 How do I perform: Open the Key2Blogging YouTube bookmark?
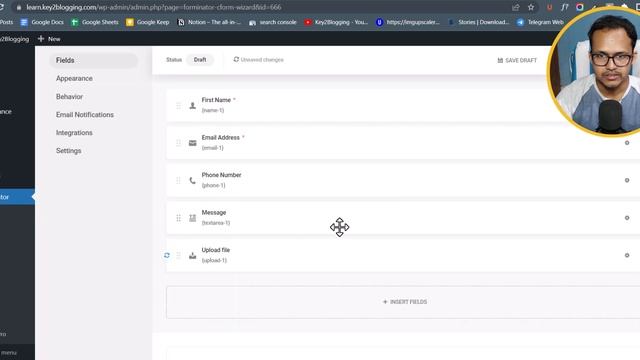(x=336, y=22)
